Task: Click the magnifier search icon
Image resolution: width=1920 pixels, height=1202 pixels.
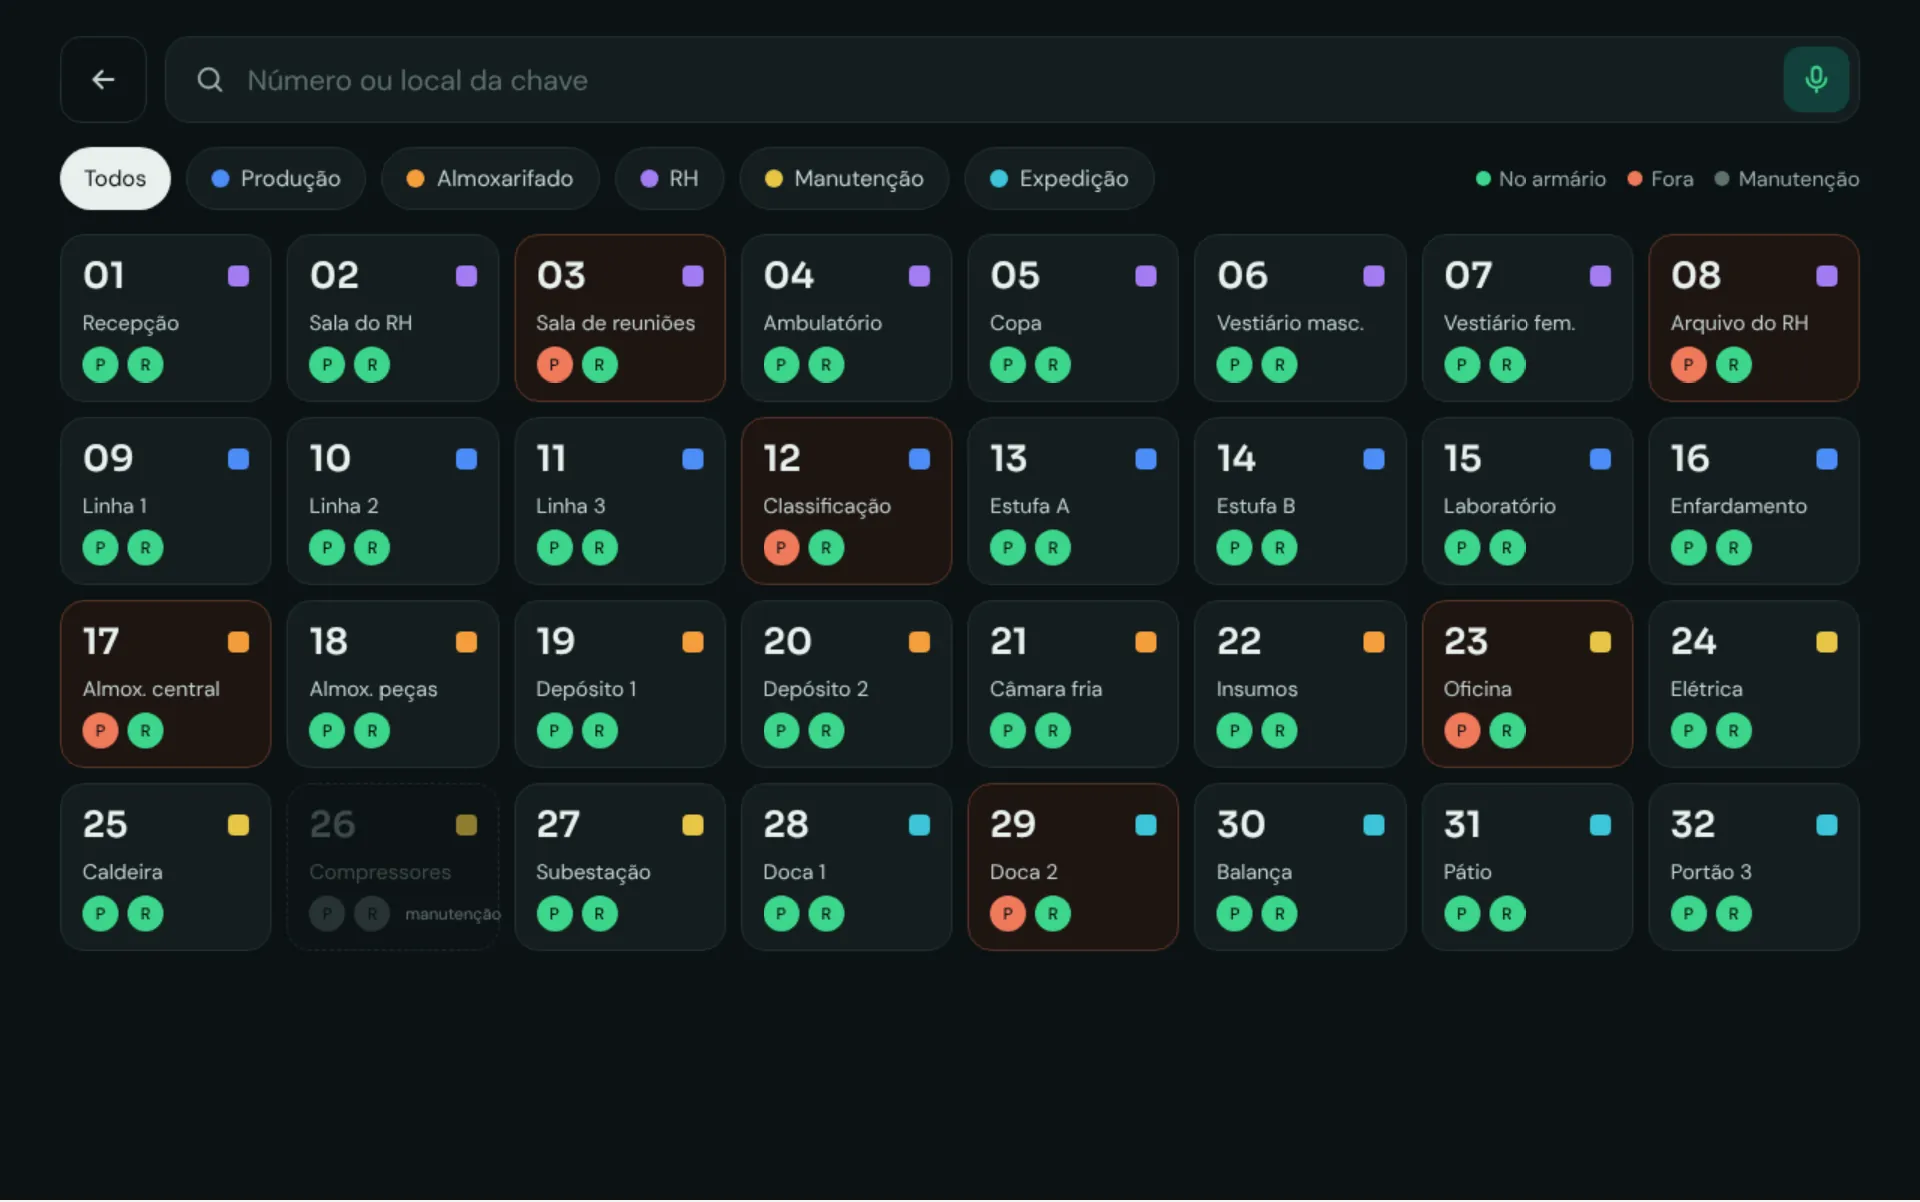Action: point(210,80)
